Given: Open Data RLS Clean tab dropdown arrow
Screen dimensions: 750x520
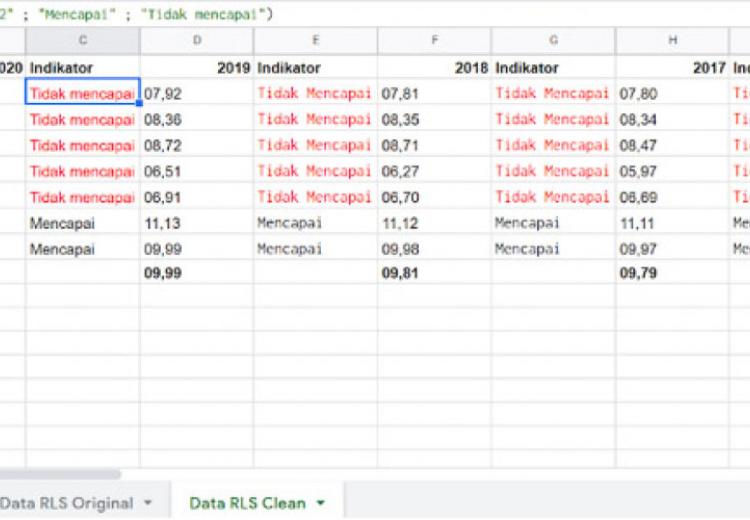Looking at the screenshot, I should (321, 503).
